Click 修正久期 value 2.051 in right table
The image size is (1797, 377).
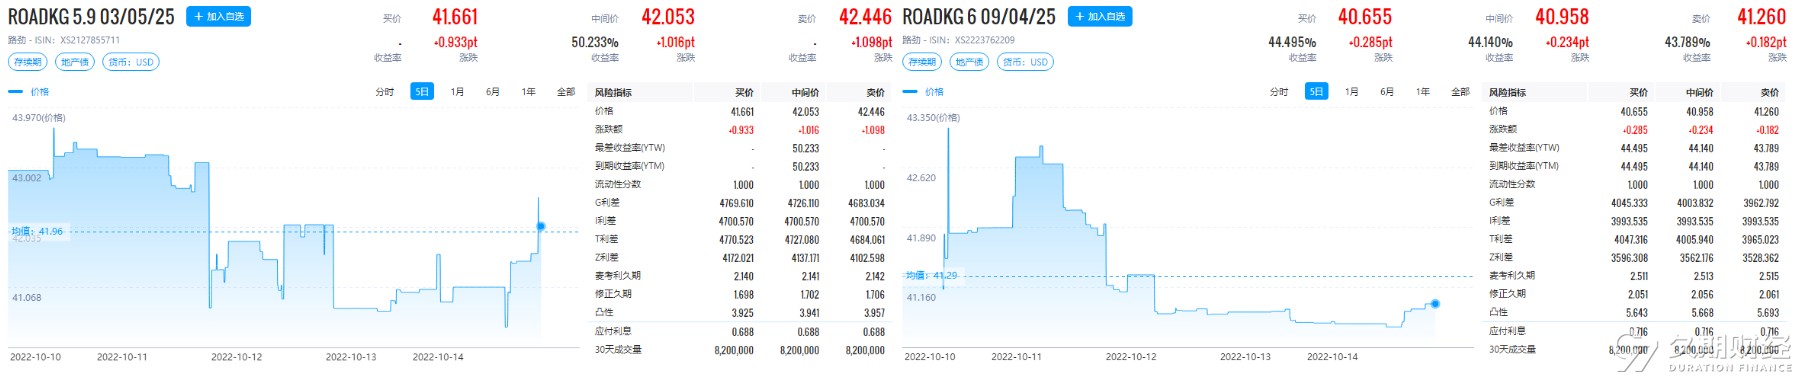(x=1638, y=294)
